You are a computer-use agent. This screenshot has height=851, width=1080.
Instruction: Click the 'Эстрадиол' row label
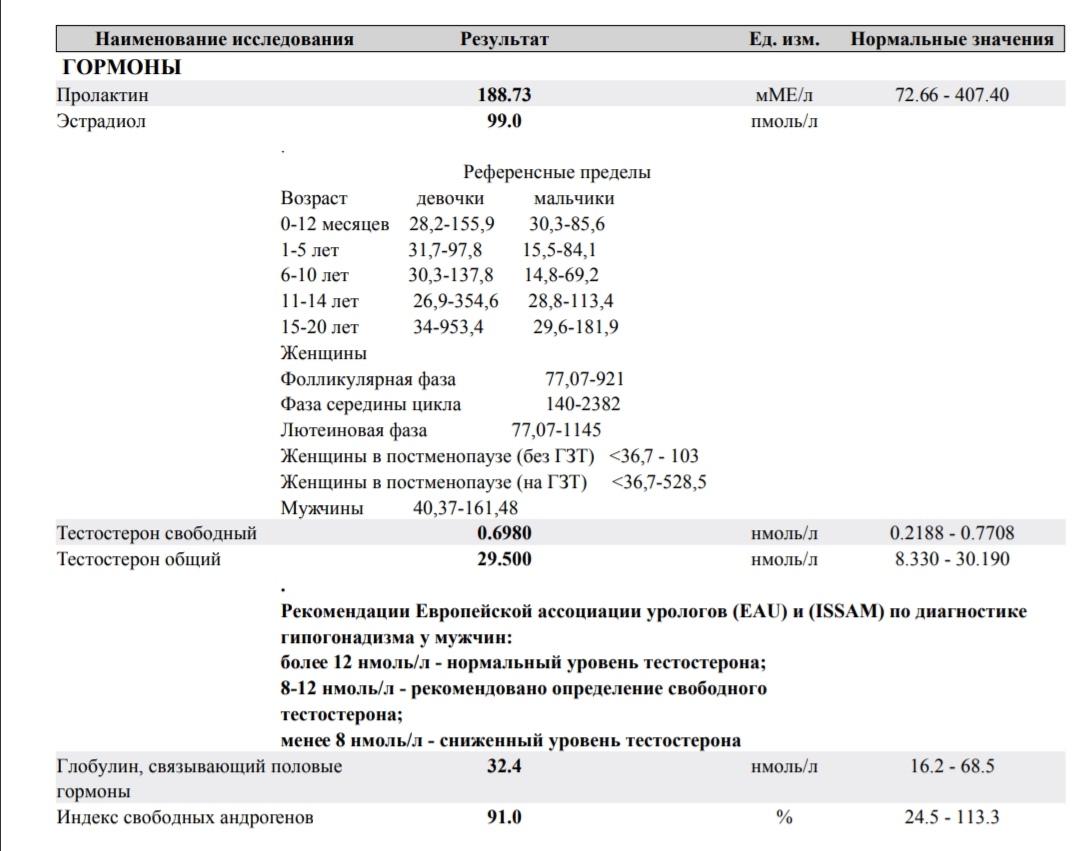tap(101, 122)
